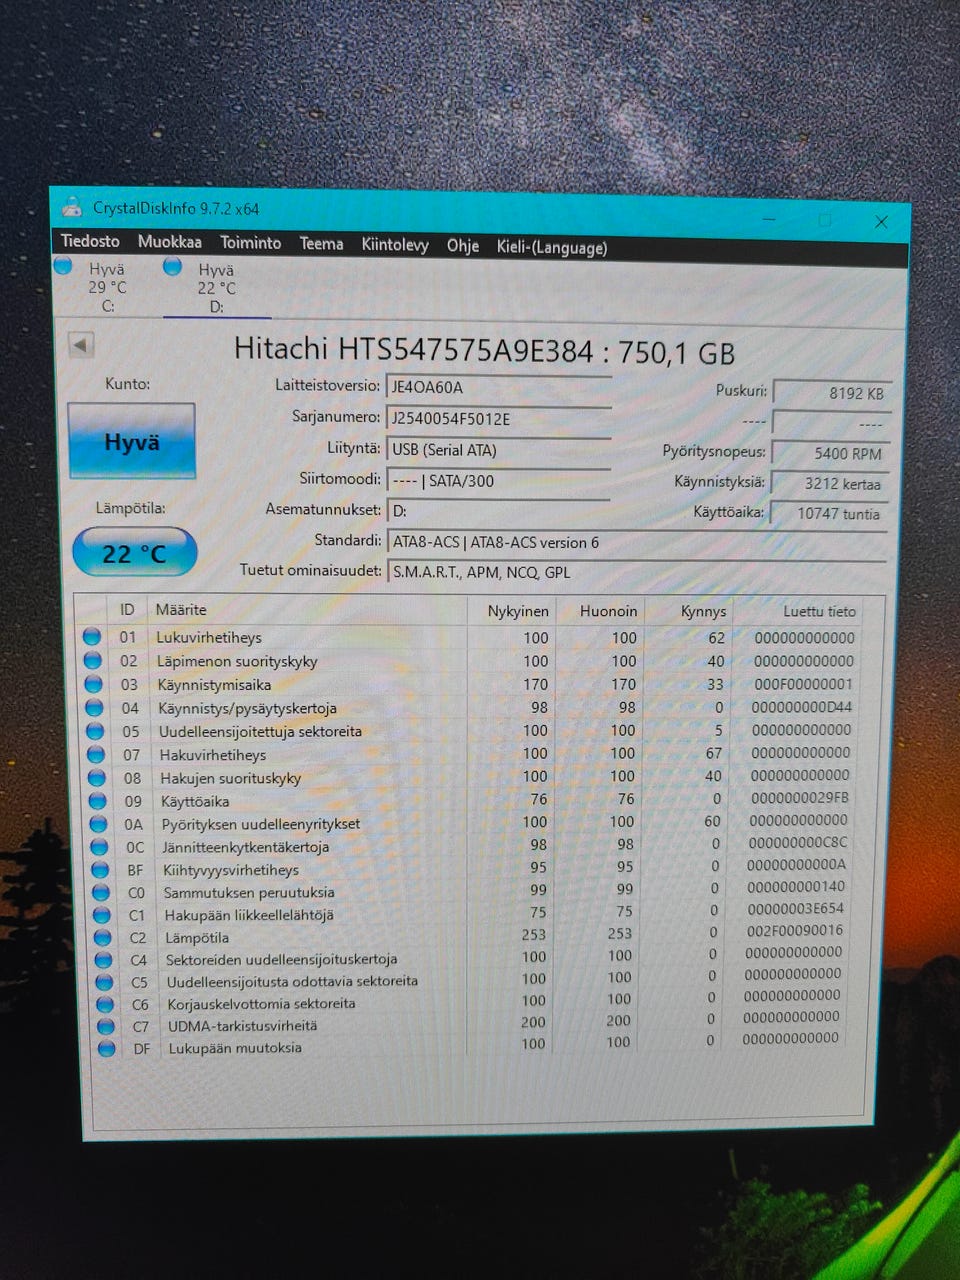Screen dimensions: 960x1280
Task: Open the Kiintolevy menu
Action: pyautogui.click(x=394, y=245)
